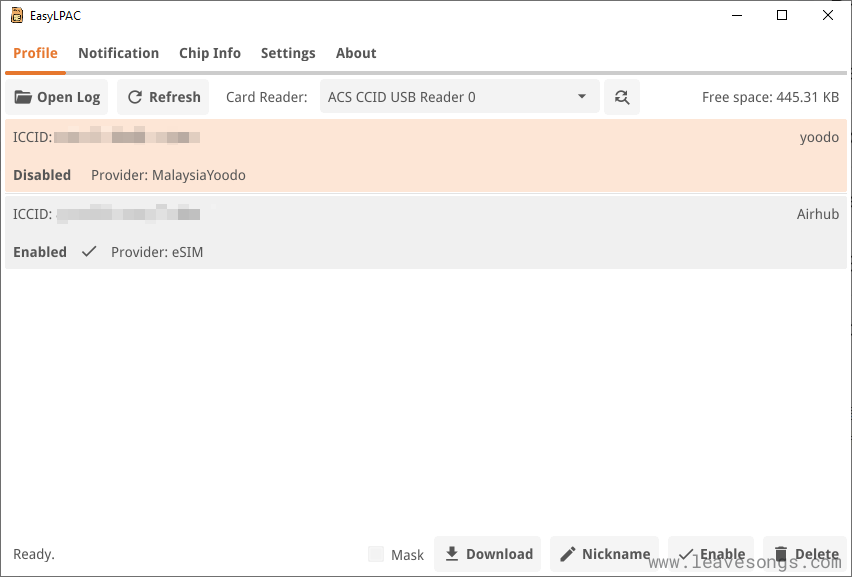This screenshot has height=577, width=852.
Task: Click the card reader reload icon button
Action: point(622,97)
